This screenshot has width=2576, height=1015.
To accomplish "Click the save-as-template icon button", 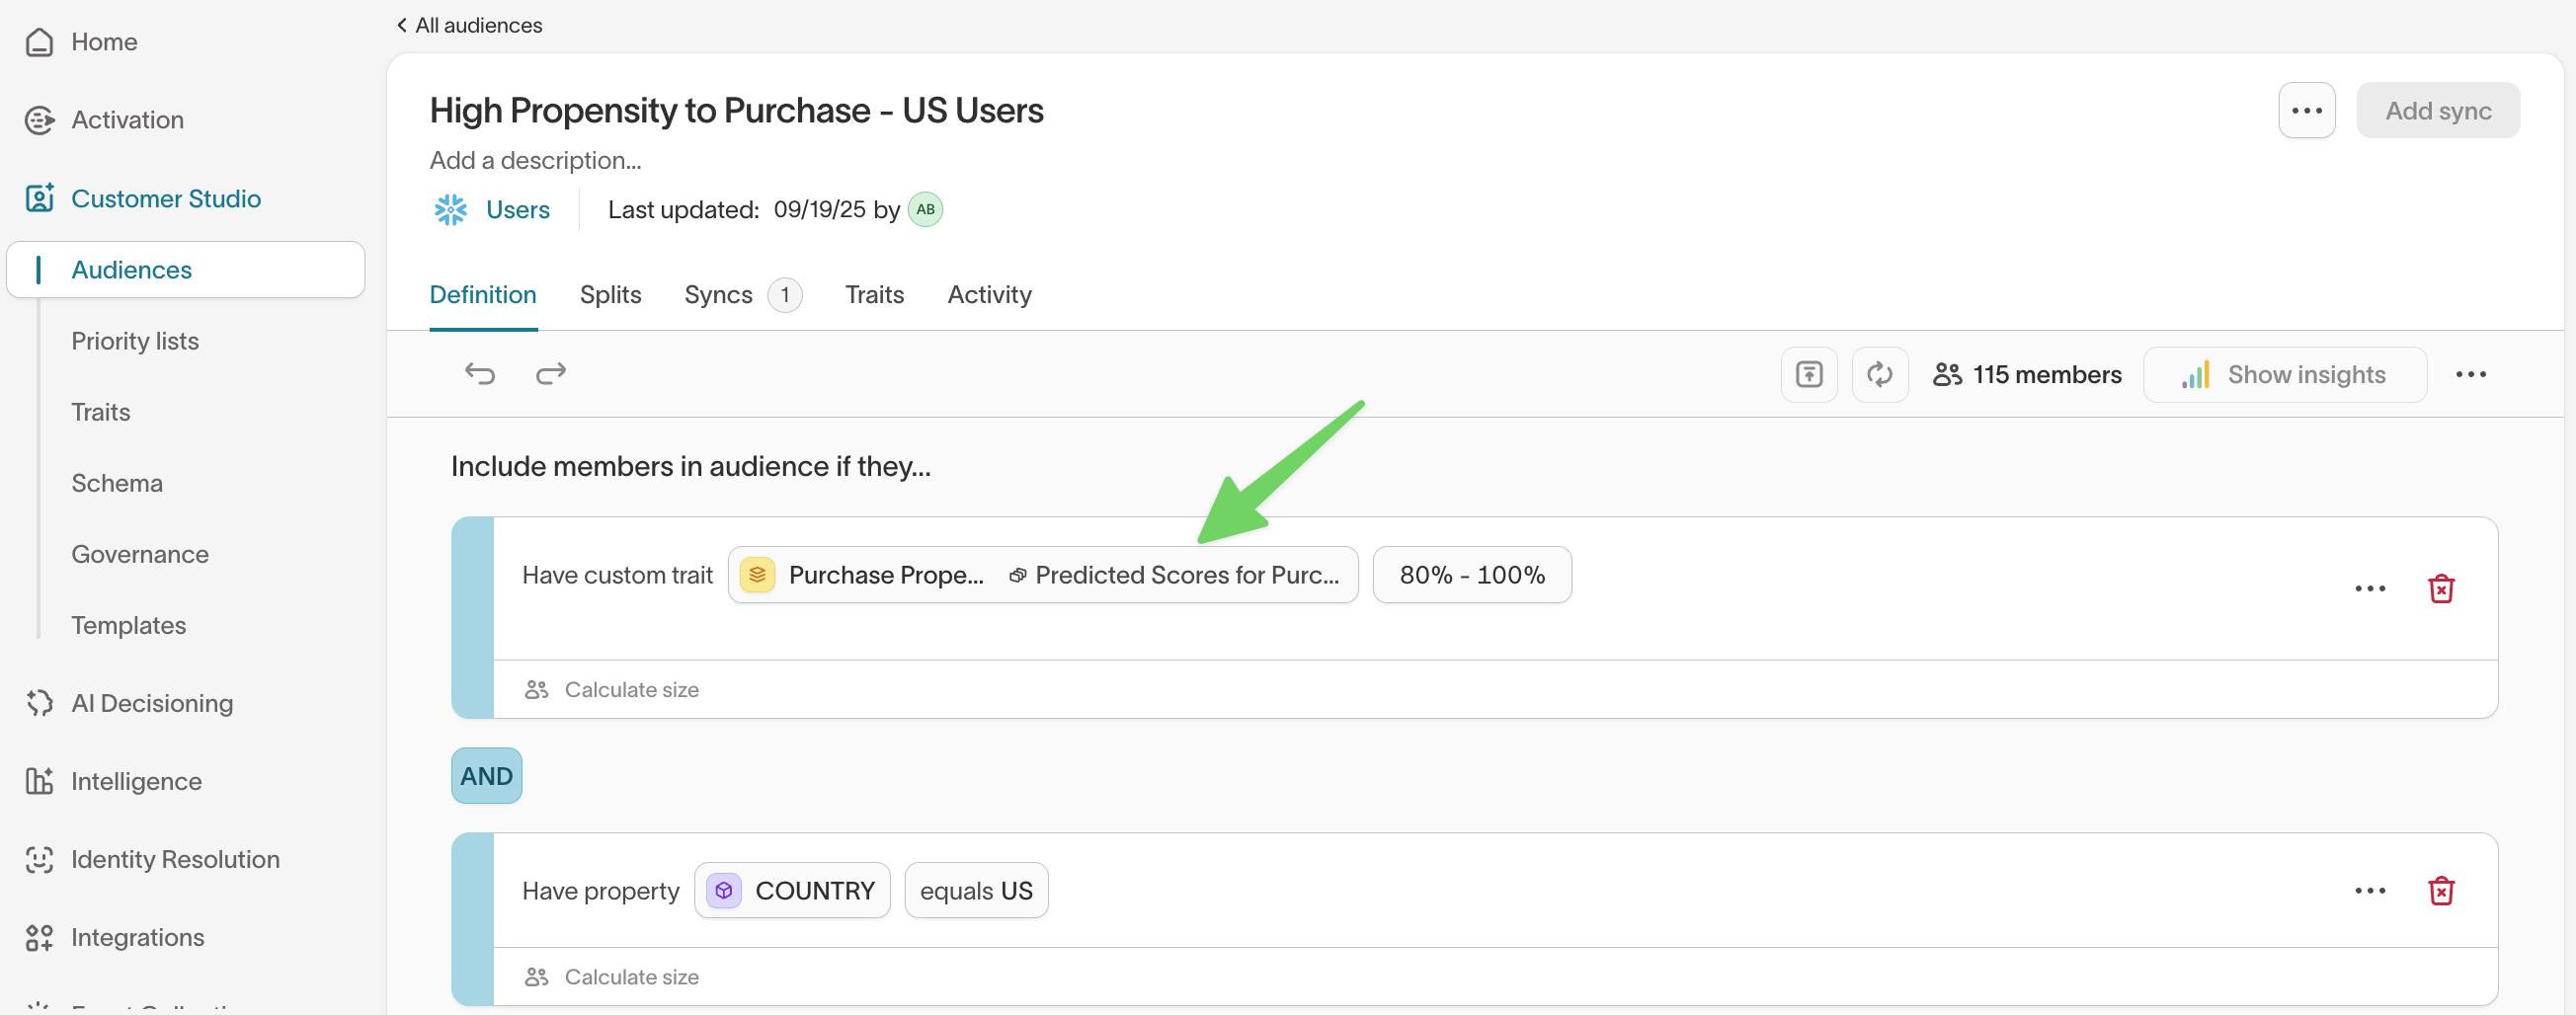I will point(1808,375).
